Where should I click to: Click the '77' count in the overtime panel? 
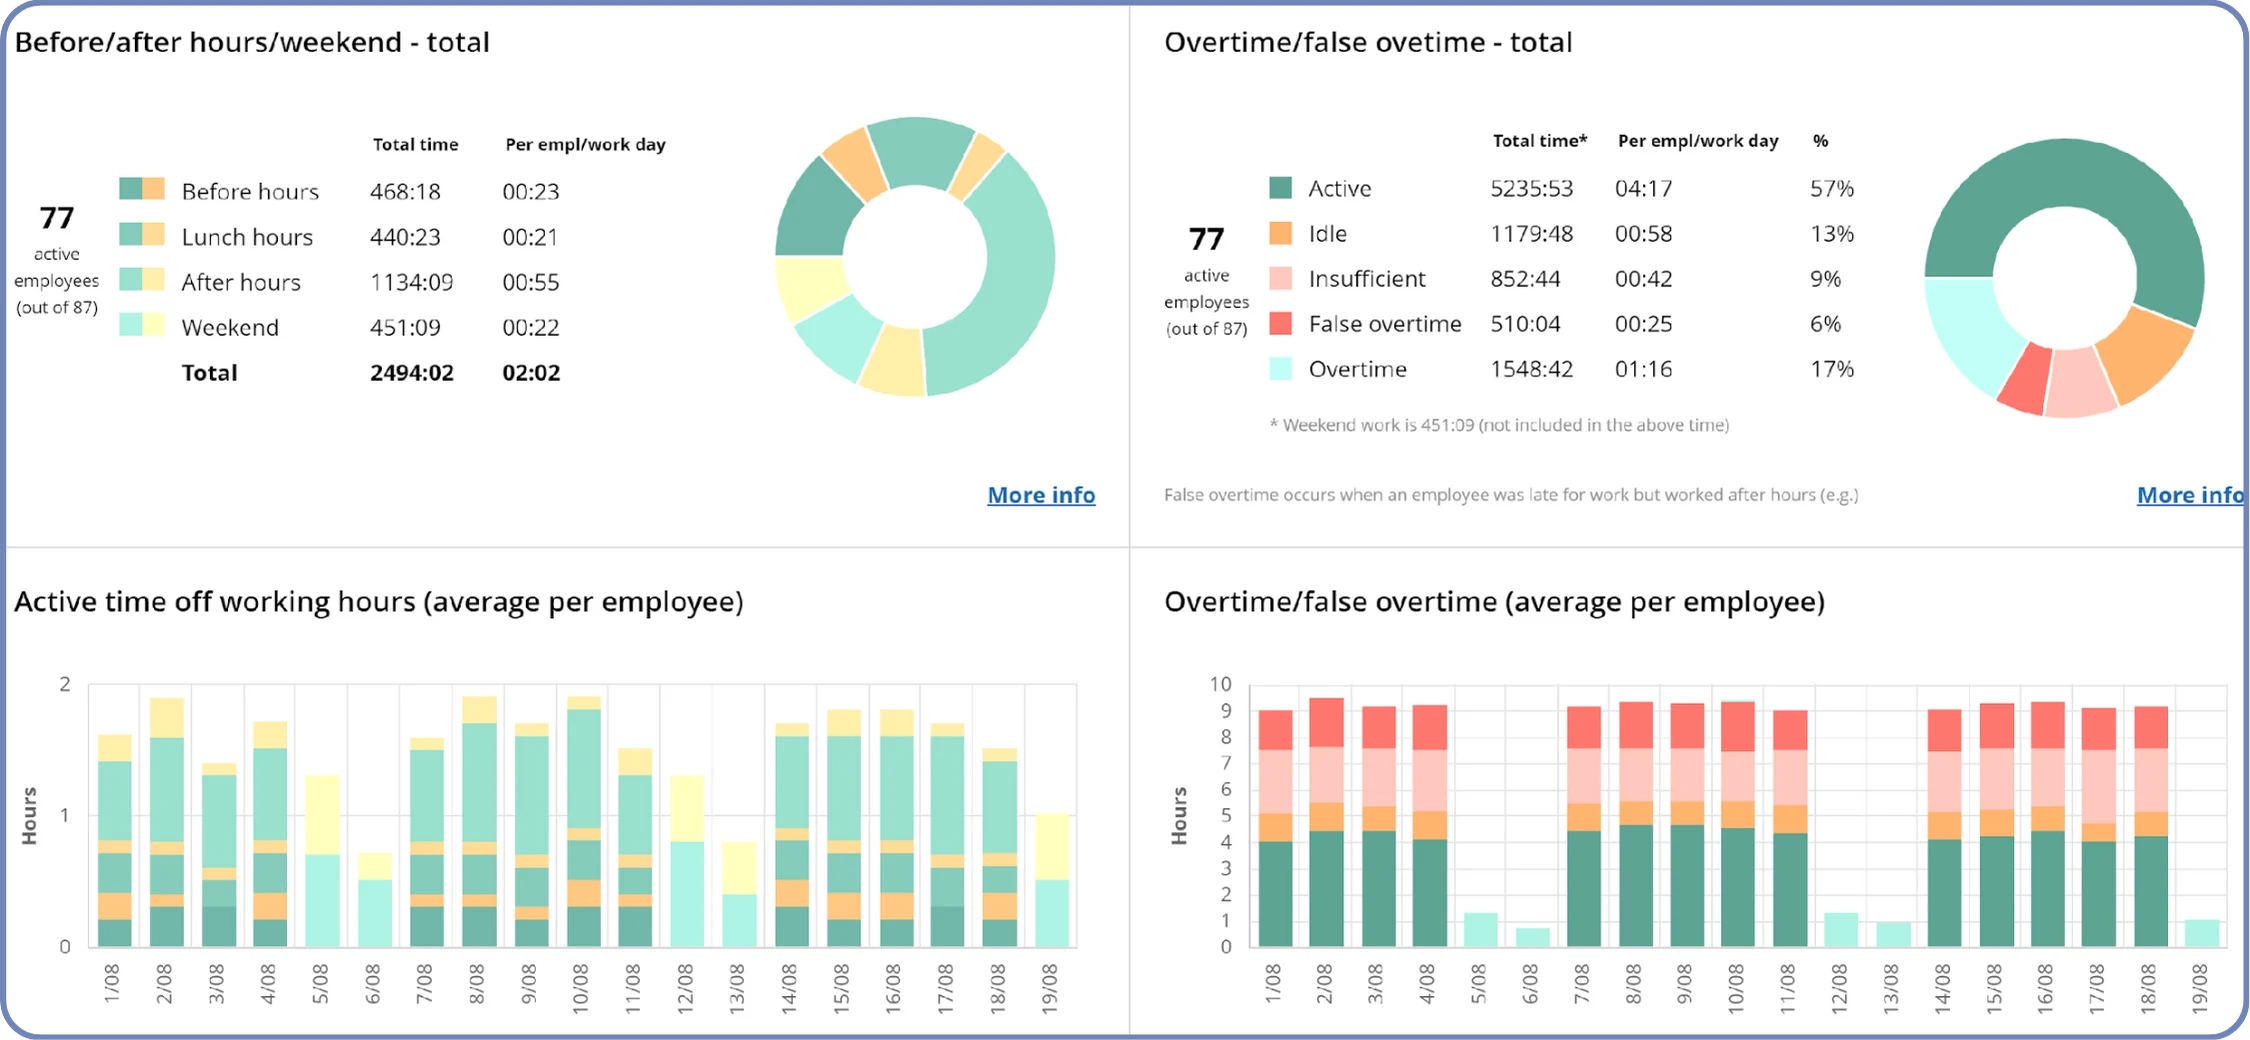point(1206,238)
